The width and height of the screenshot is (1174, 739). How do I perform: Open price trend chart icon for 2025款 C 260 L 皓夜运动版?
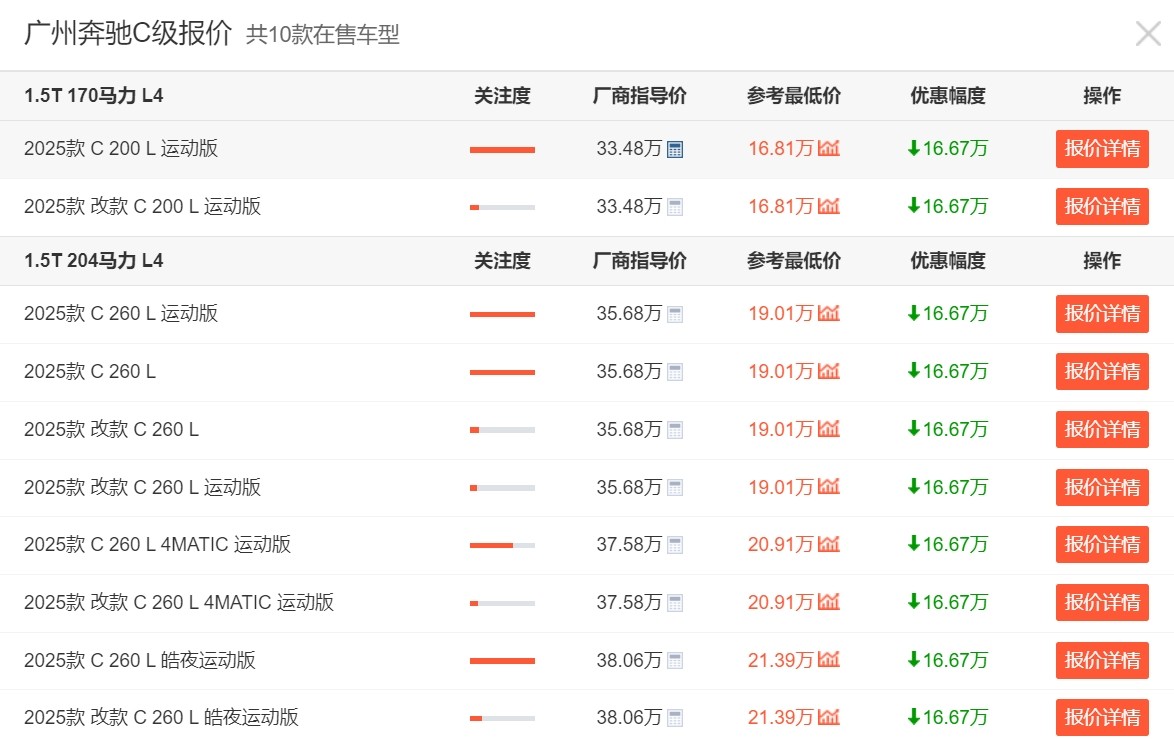829,659
